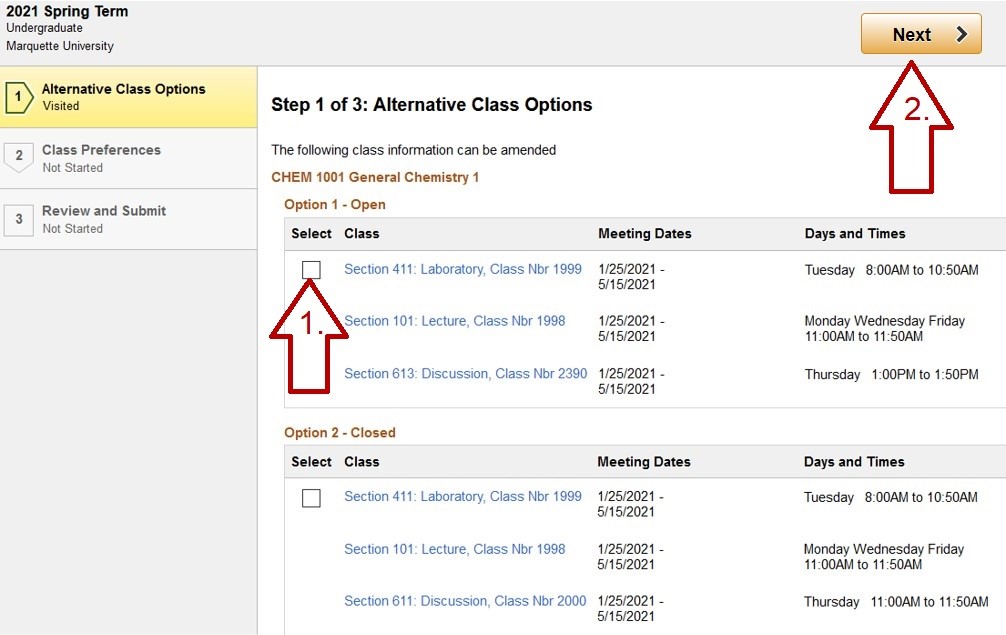Go to Class Preferences step

[x=101, y=158]
